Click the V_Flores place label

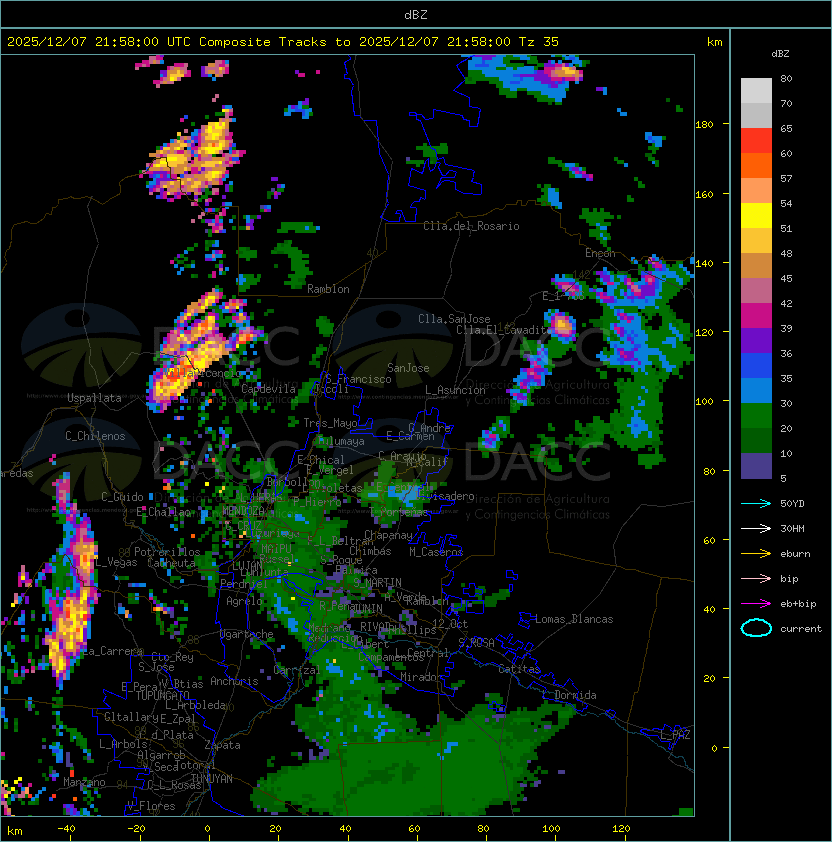tap(151, 806)
